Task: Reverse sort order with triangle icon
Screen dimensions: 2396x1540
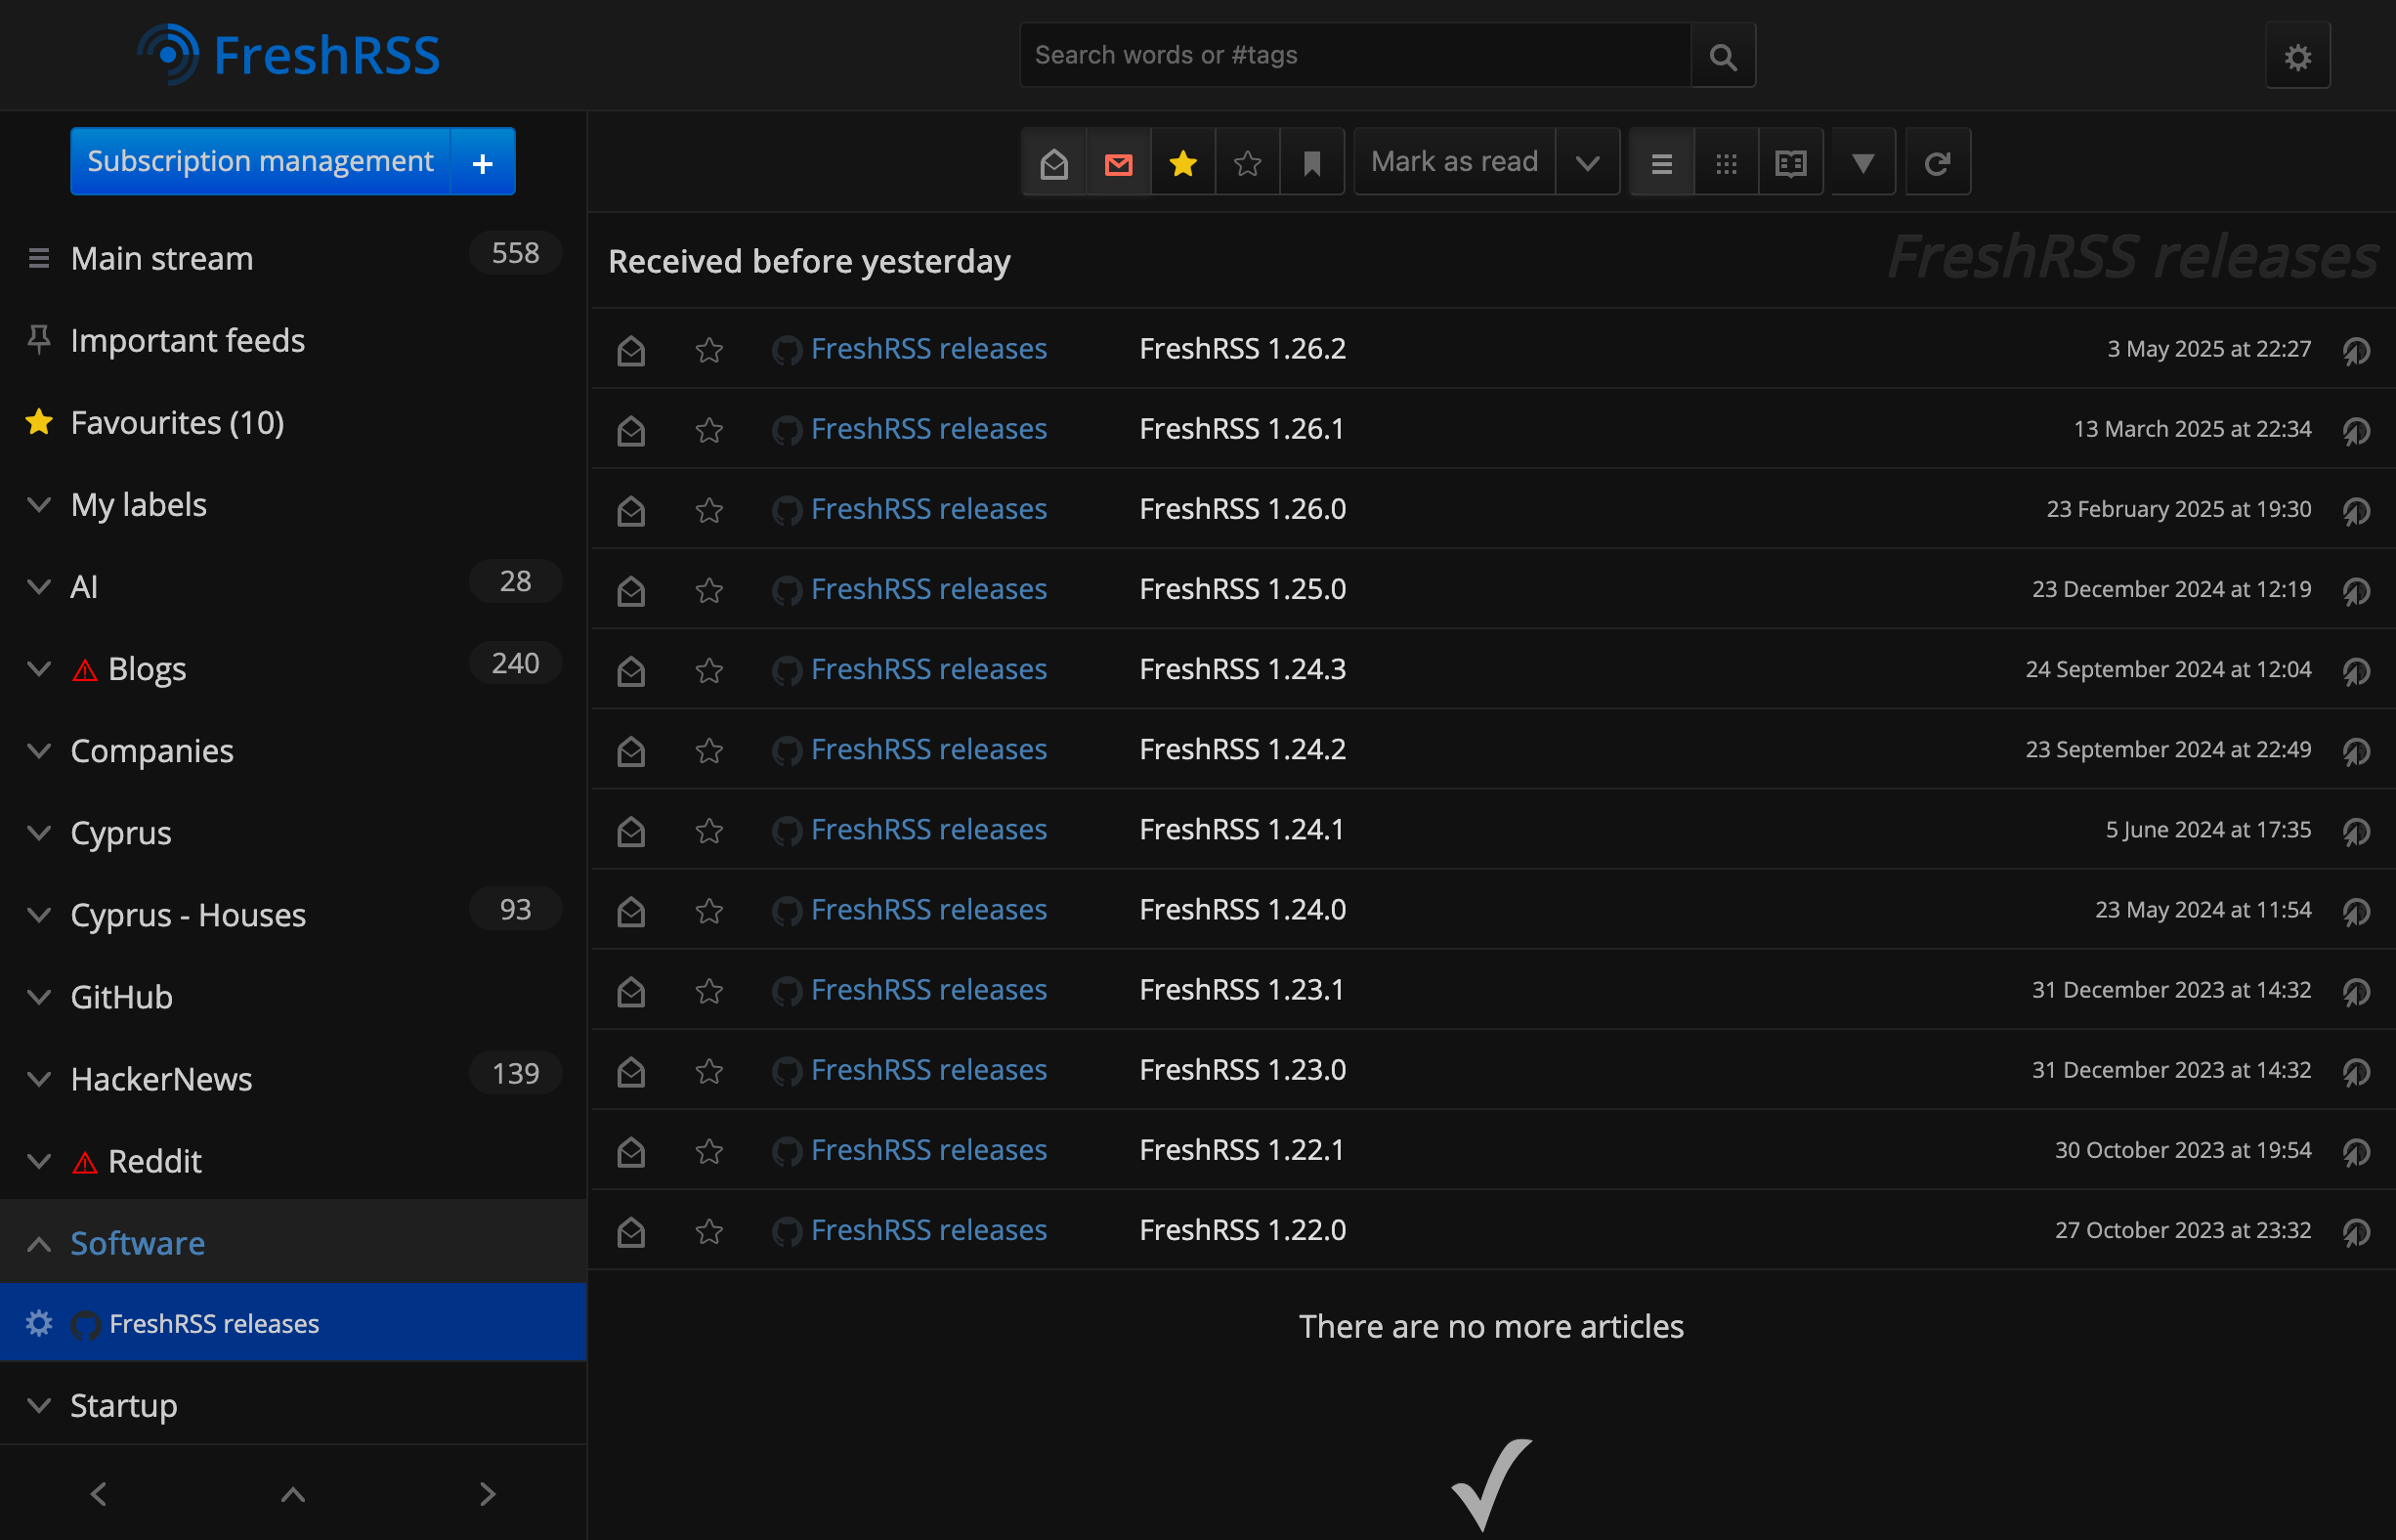Action: [x=1863, y=162]
